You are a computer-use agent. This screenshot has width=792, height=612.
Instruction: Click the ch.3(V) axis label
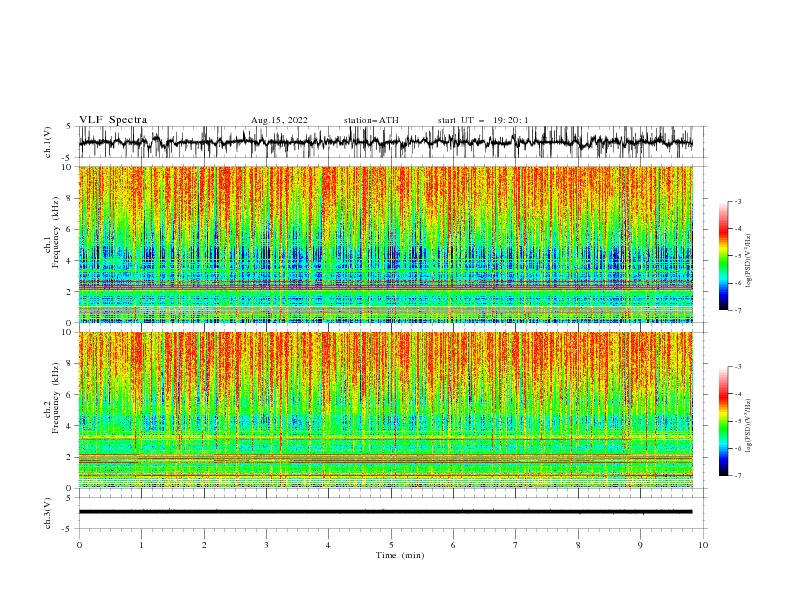48,513
